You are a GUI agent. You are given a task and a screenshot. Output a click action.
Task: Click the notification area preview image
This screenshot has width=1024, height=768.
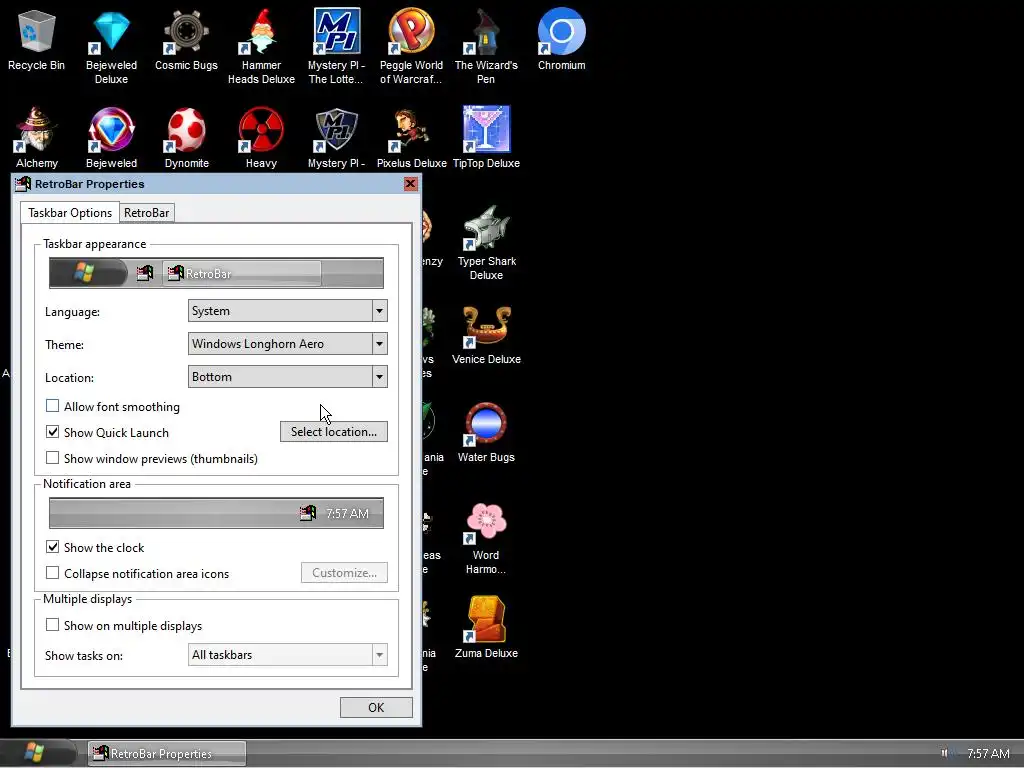[216, 513]
